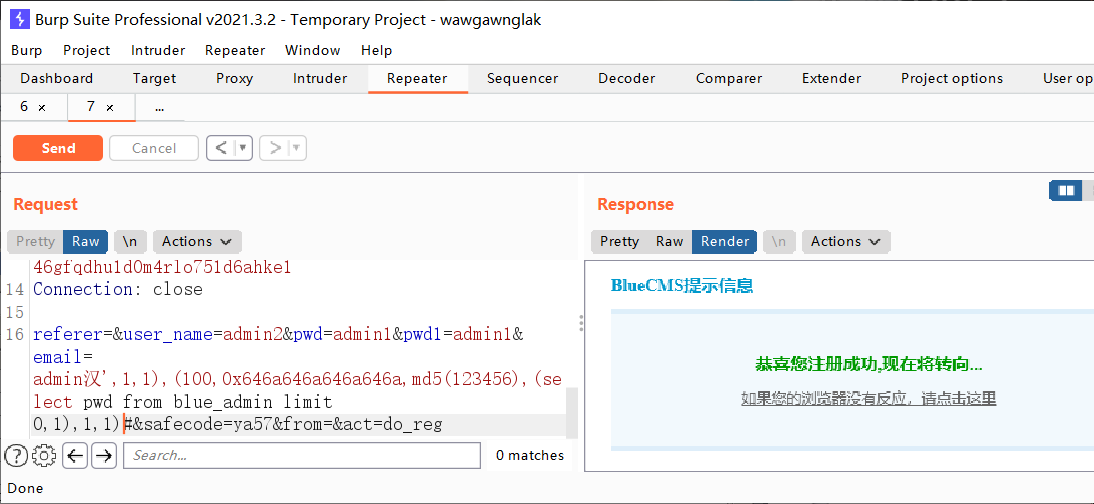The height and width of the screenshot is (504, 1094).
Task: Select the Repeater tab
Action: click(417, 78)
